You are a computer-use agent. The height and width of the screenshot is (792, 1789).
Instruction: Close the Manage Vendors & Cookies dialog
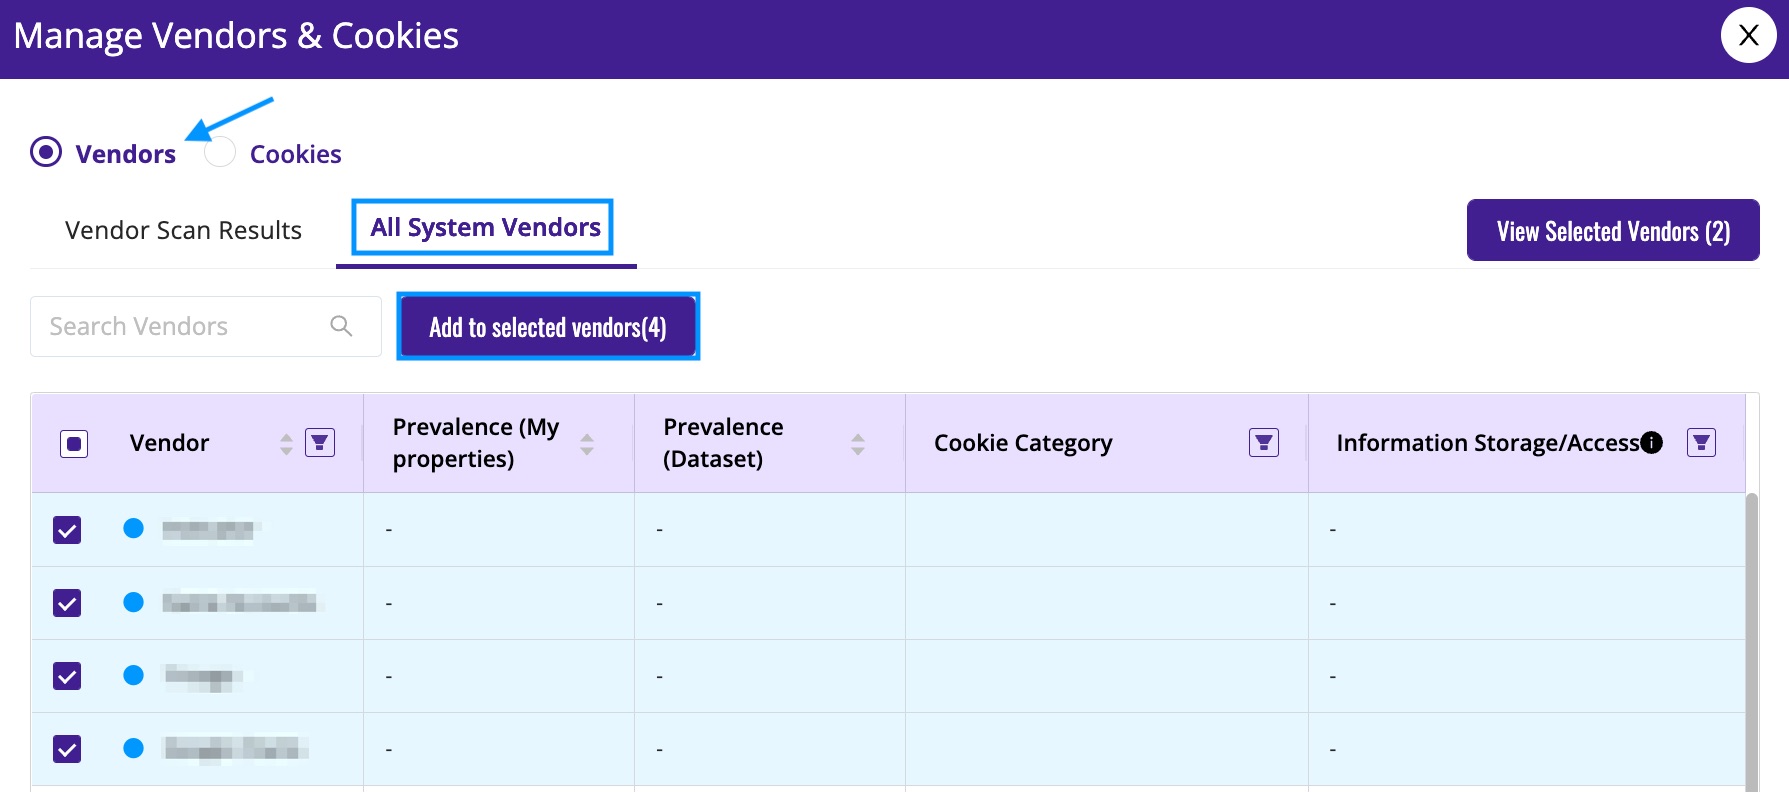click(x=1748, y=35)
